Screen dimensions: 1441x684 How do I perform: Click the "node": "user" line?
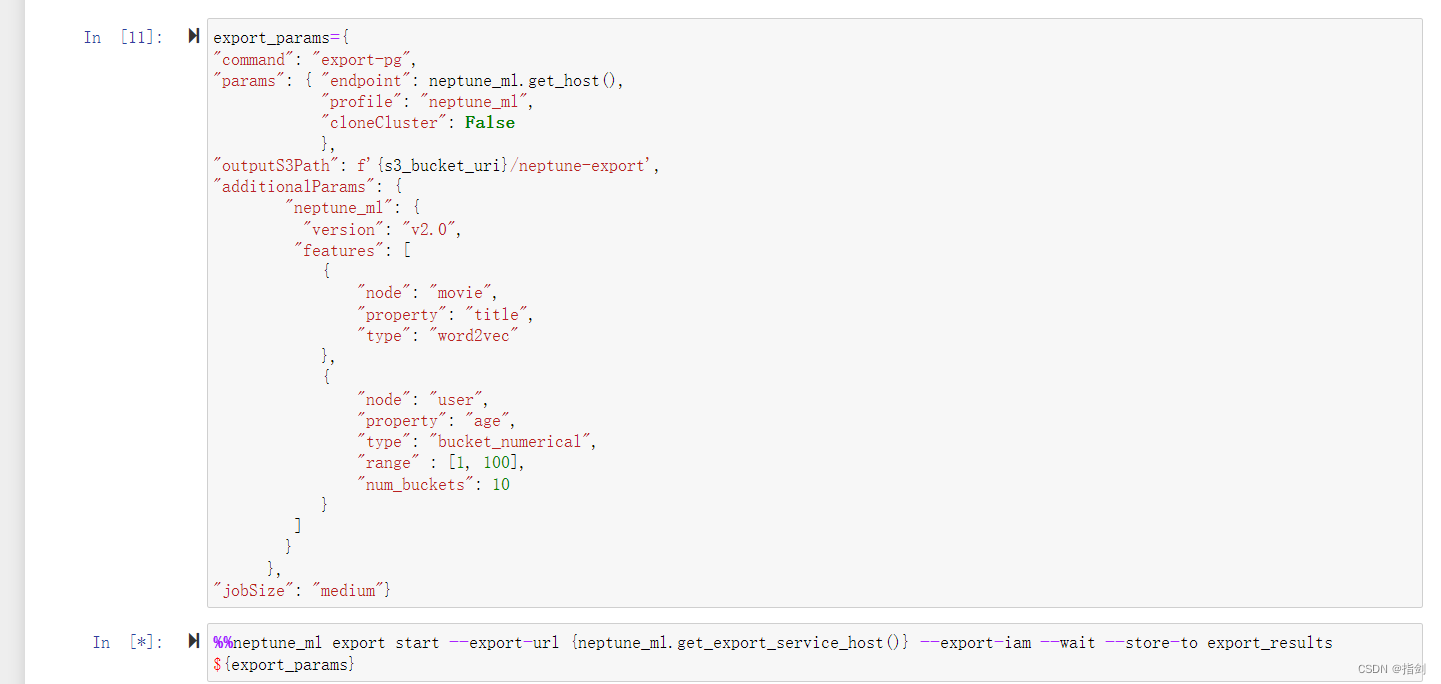[423, 399]
